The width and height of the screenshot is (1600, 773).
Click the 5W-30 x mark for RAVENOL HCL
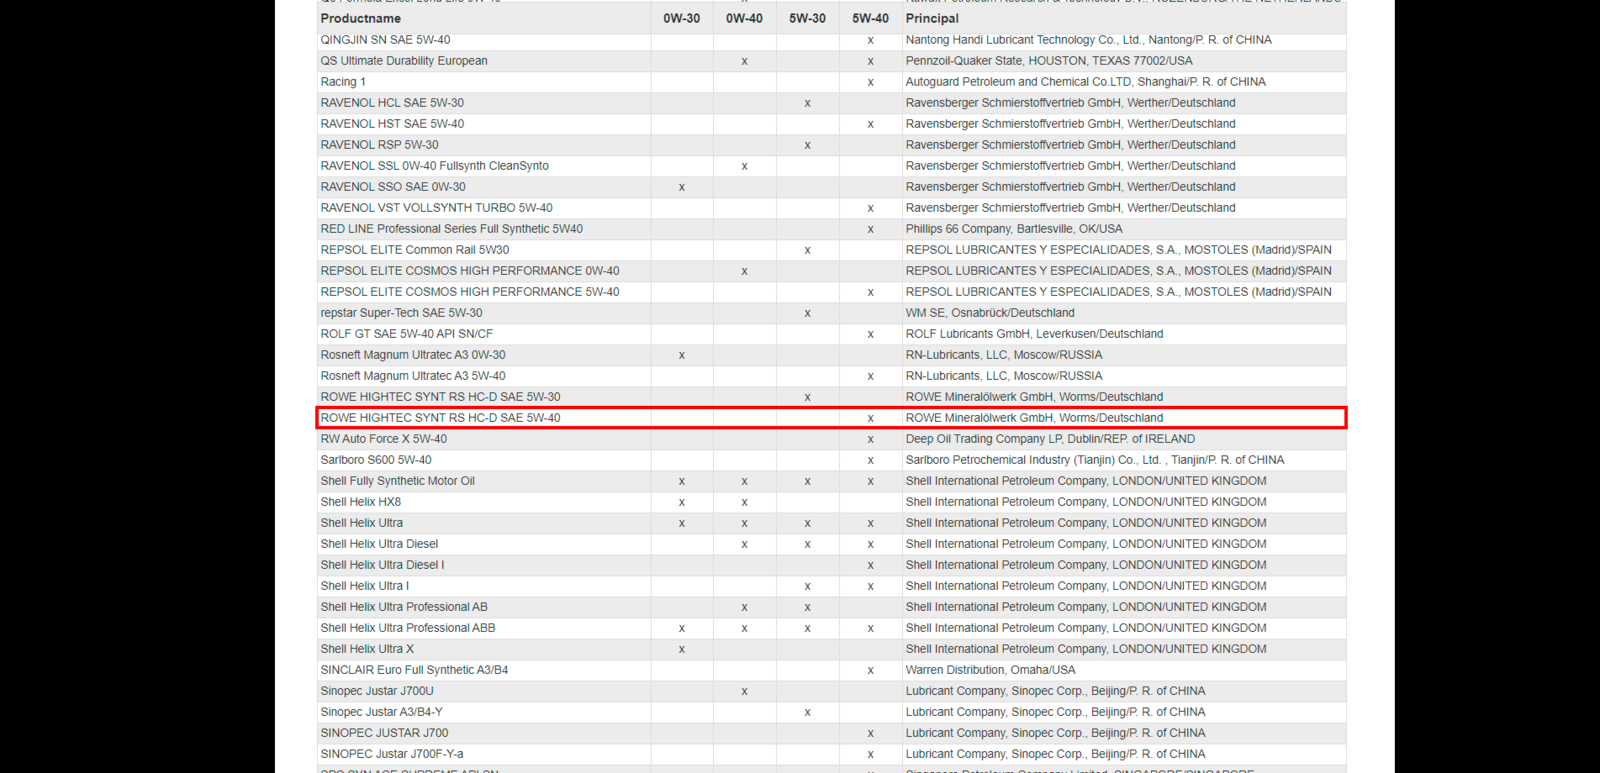point(807,103)
